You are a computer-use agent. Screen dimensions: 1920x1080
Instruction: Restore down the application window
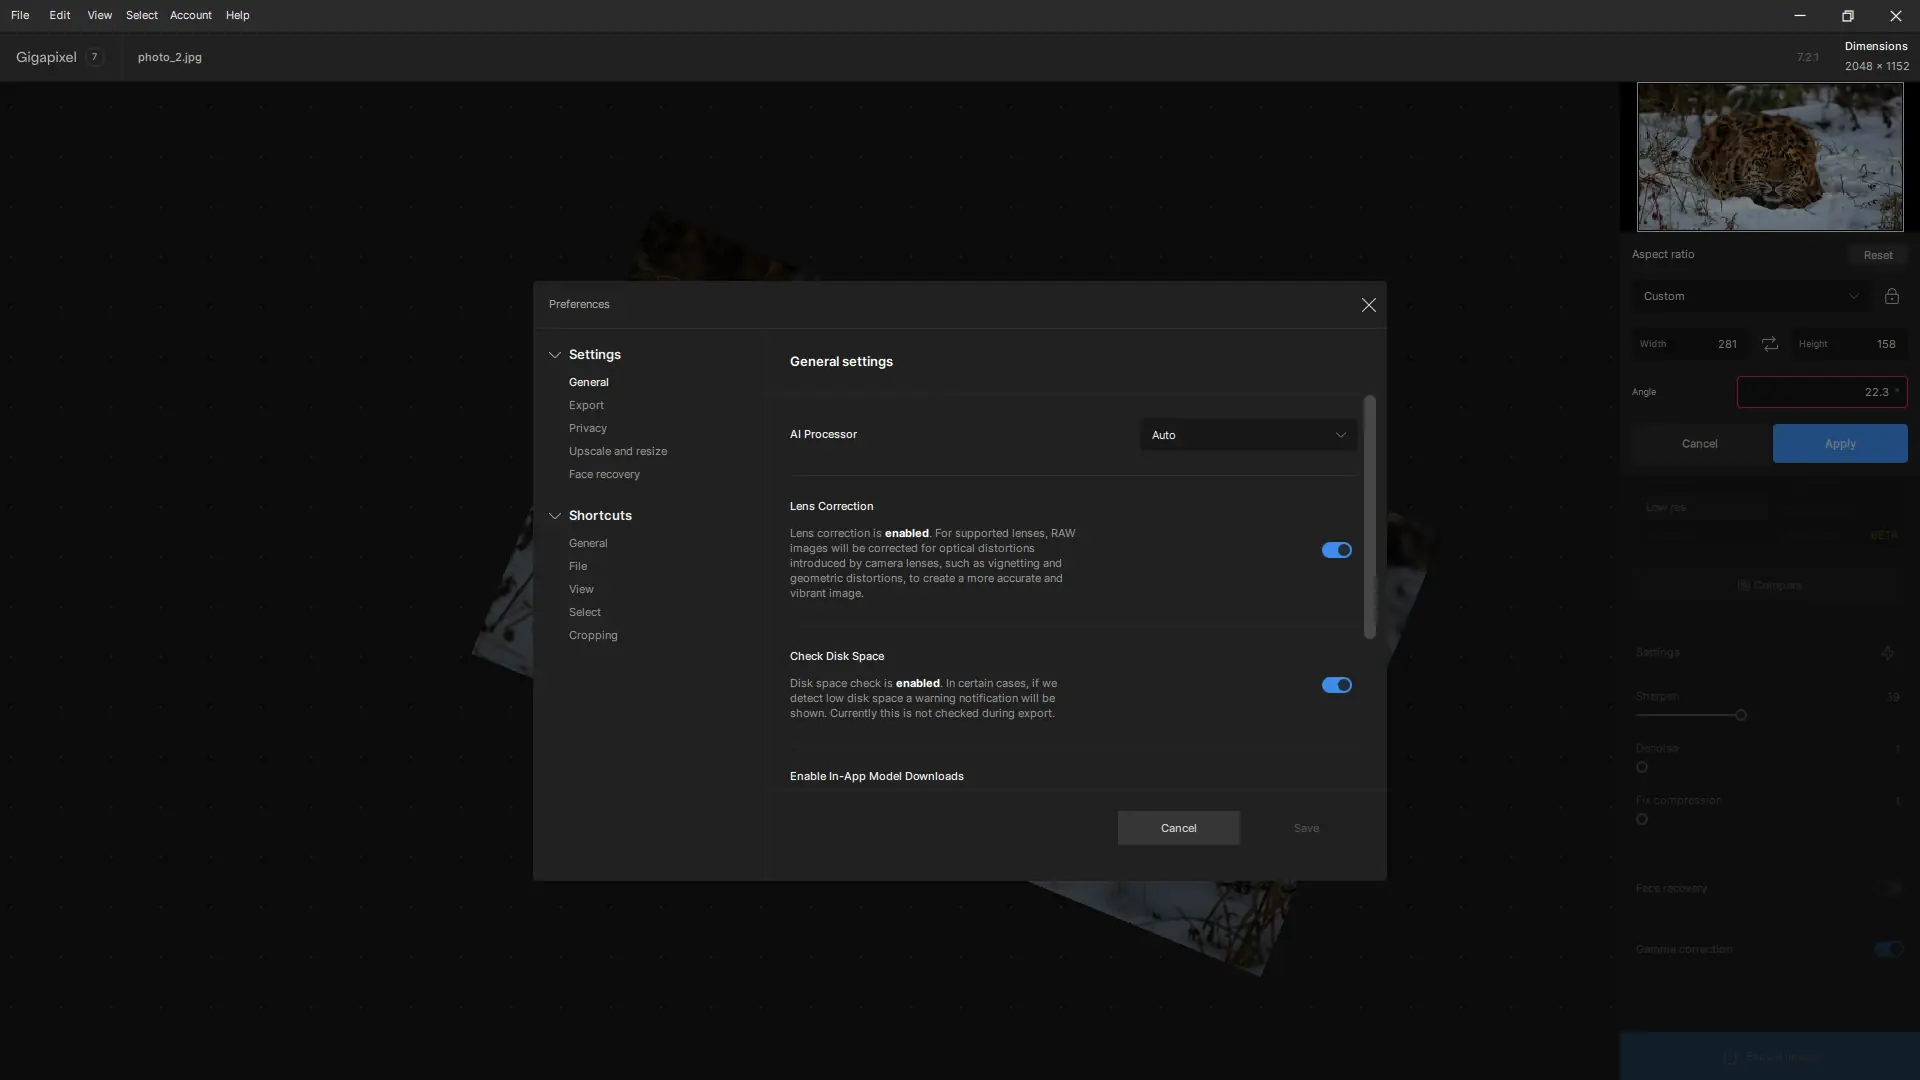coord(1847,15)
